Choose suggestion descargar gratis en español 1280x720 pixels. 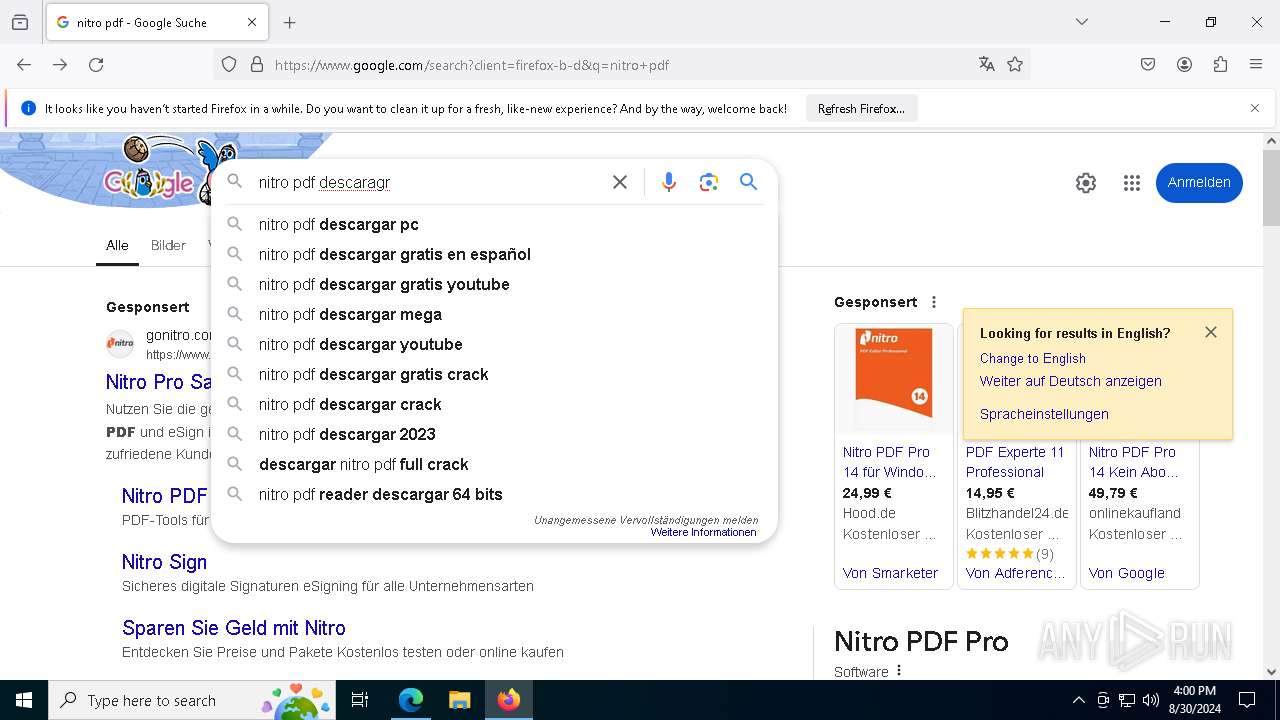coord(494,254)
